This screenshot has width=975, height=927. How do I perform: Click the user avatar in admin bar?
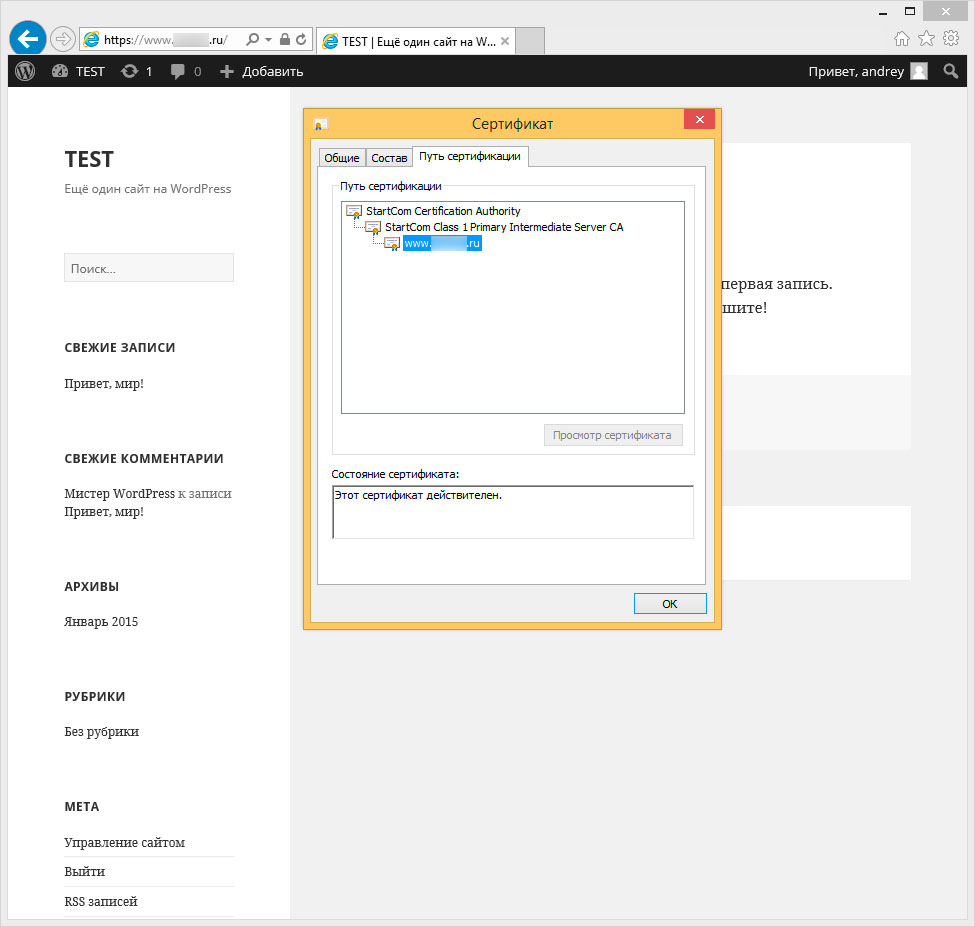pos(918,71)
